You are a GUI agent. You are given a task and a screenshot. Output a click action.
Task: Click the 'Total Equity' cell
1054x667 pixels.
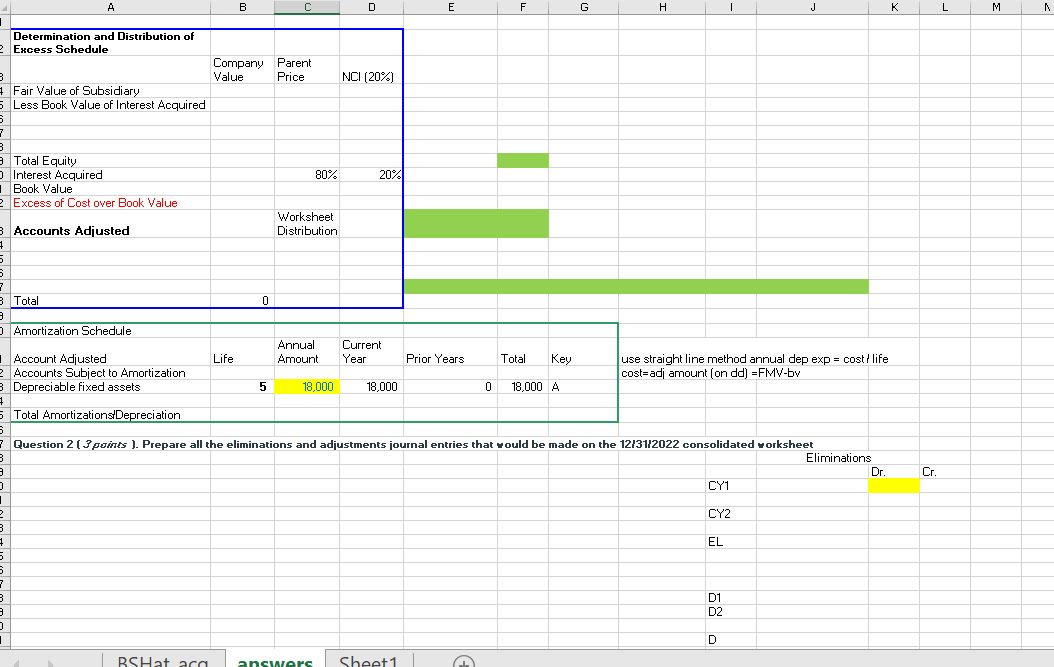111,161
